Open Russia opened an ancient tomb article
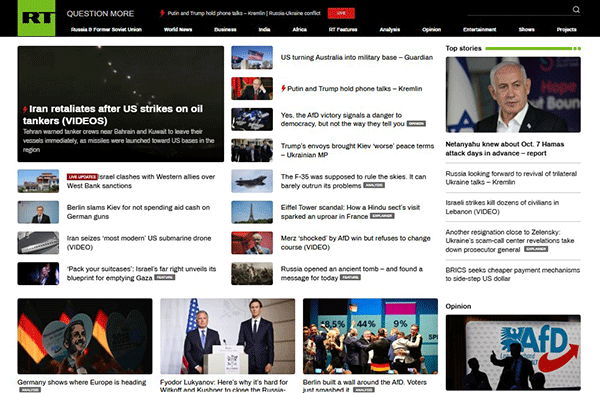 [x=351, y=273]
